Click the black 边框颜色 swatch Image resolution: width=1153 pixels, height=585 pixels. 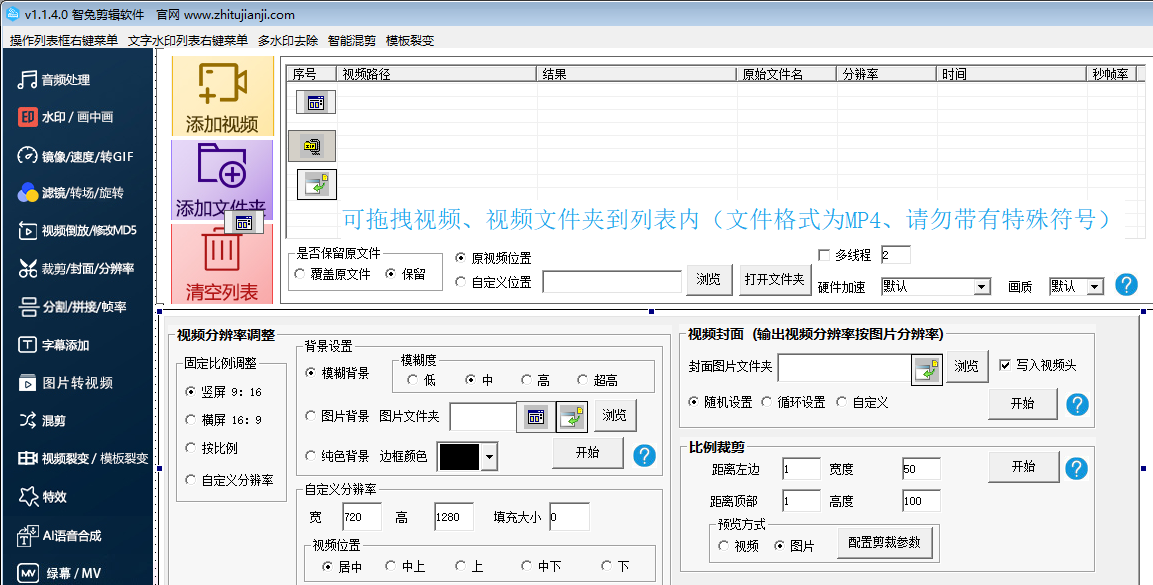(459, 457)
